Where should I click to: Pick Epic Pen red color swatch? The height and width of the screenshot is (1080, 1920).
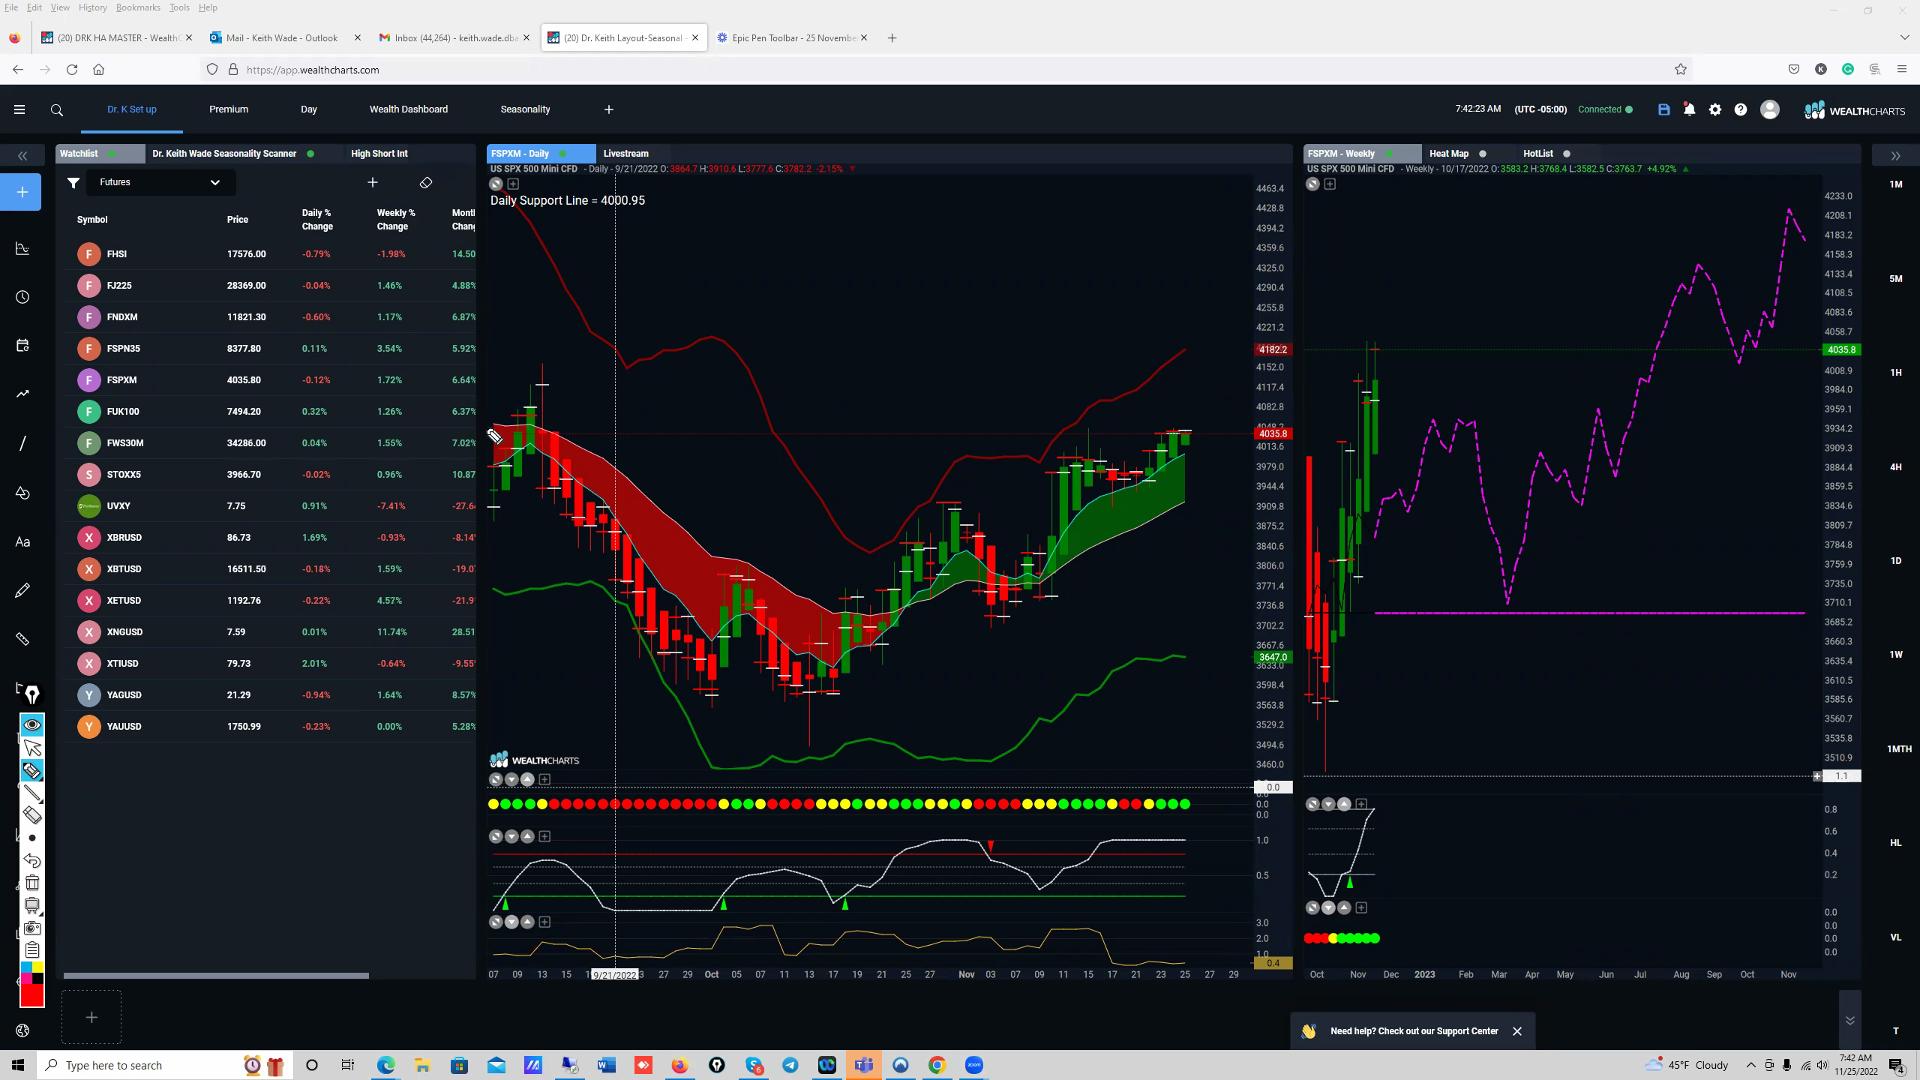click(32, 995)
